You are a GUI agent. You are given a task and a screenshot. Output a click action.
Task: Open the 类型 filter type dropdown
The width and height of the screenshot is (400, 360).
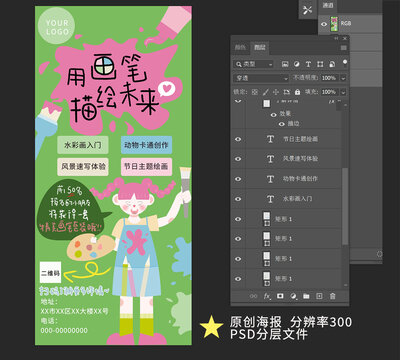coord(254,64)
